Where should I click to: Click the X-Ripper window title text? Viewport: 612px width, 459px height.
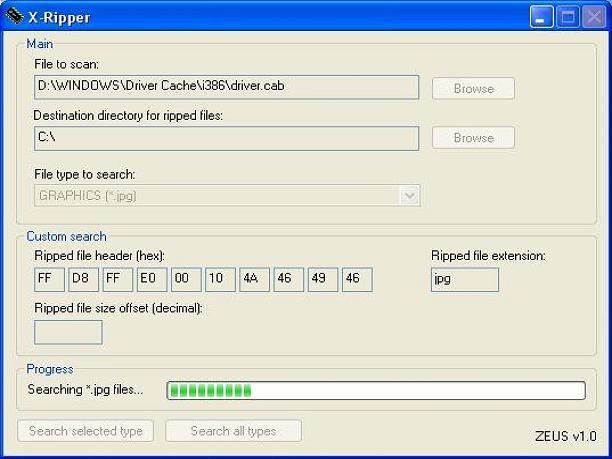point(59,18)
